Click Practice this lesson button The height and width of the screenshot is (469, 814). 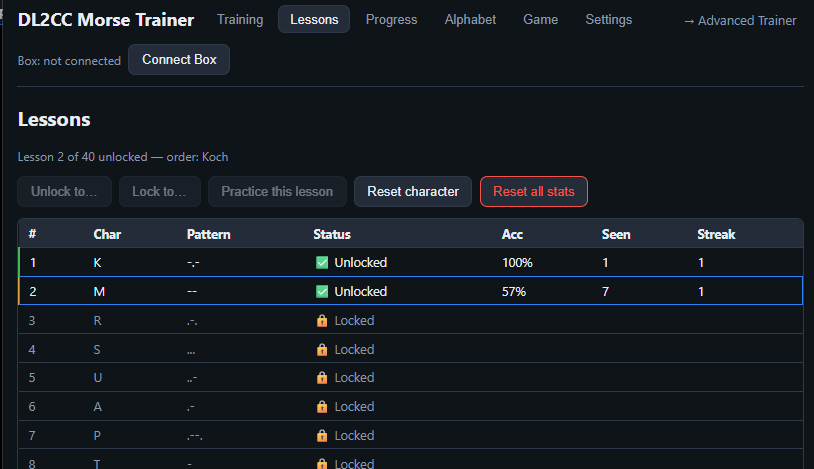tap(277, 192)
